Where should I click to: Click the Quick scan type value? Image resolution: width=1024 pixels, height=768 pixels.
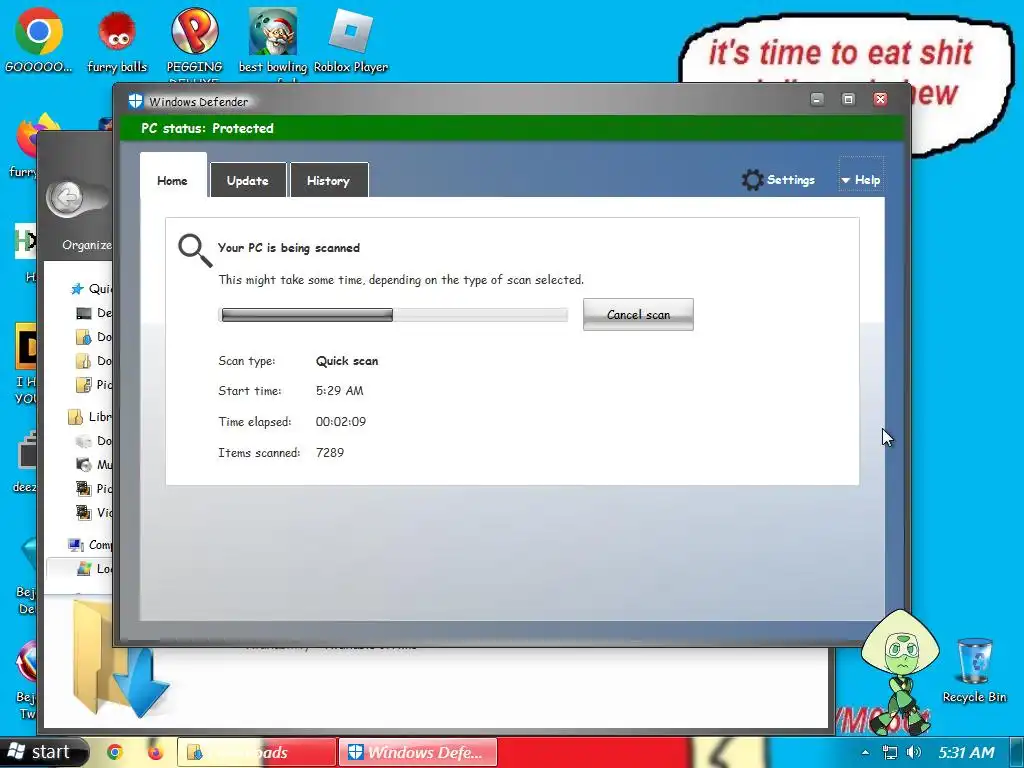tap(347, 361)
